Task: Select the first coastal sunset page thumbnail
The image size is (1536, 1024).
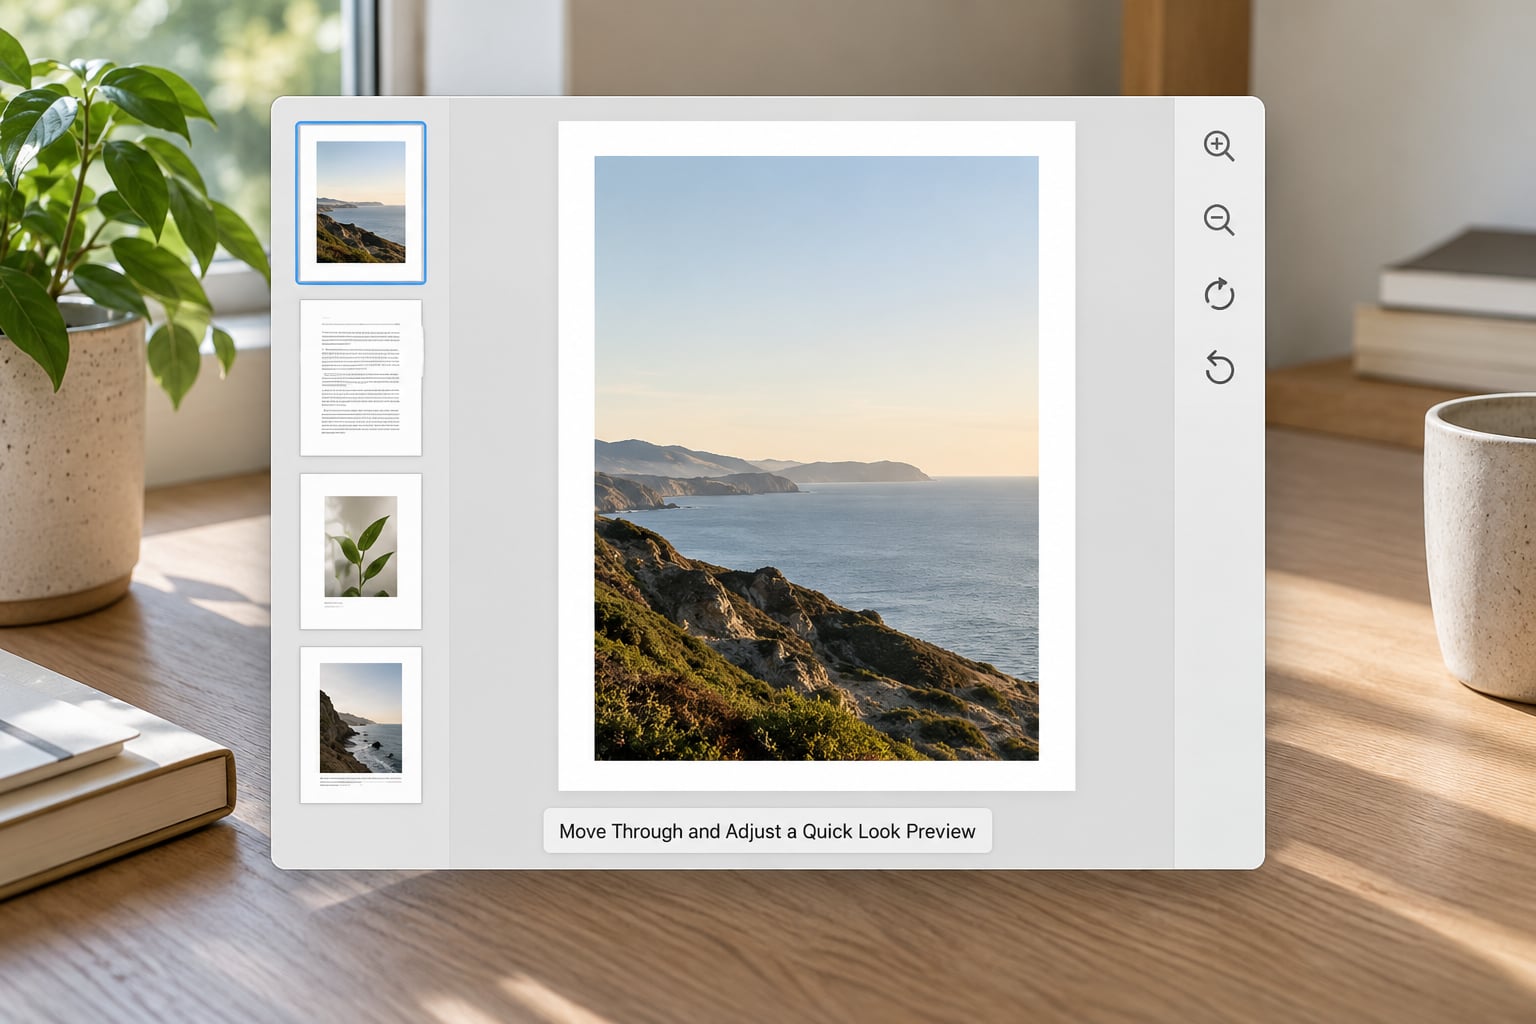Action: (x=361, y=203)
